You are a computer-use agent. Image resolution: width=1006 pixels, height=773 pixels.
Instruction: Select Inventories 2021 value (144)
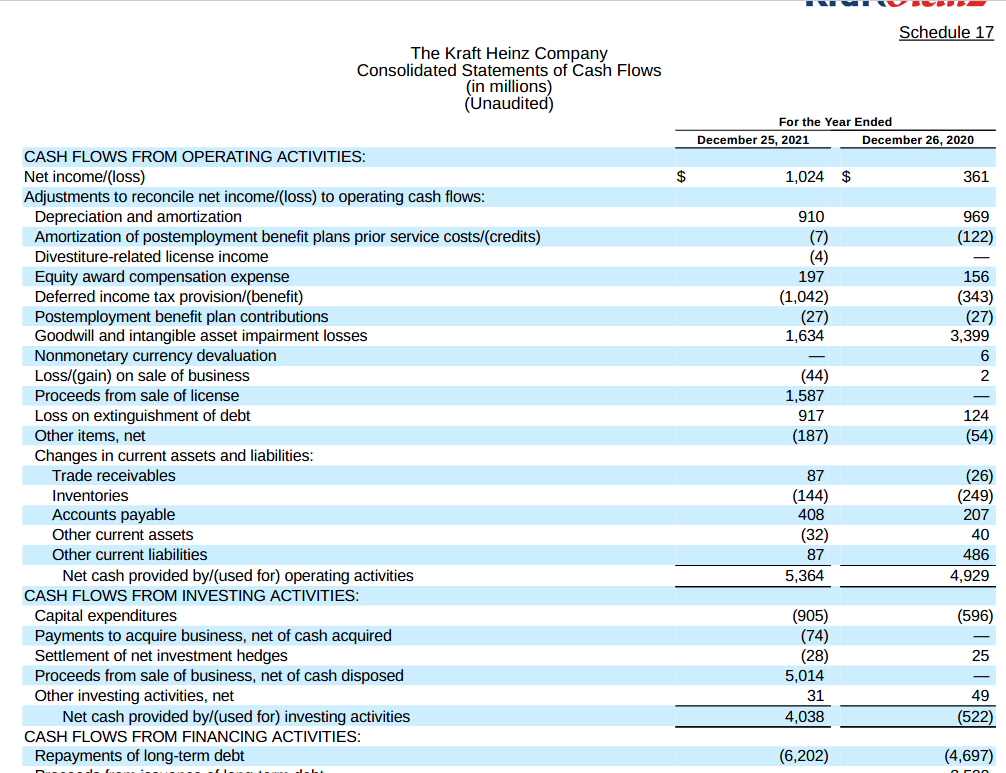(x=810, y=495)
